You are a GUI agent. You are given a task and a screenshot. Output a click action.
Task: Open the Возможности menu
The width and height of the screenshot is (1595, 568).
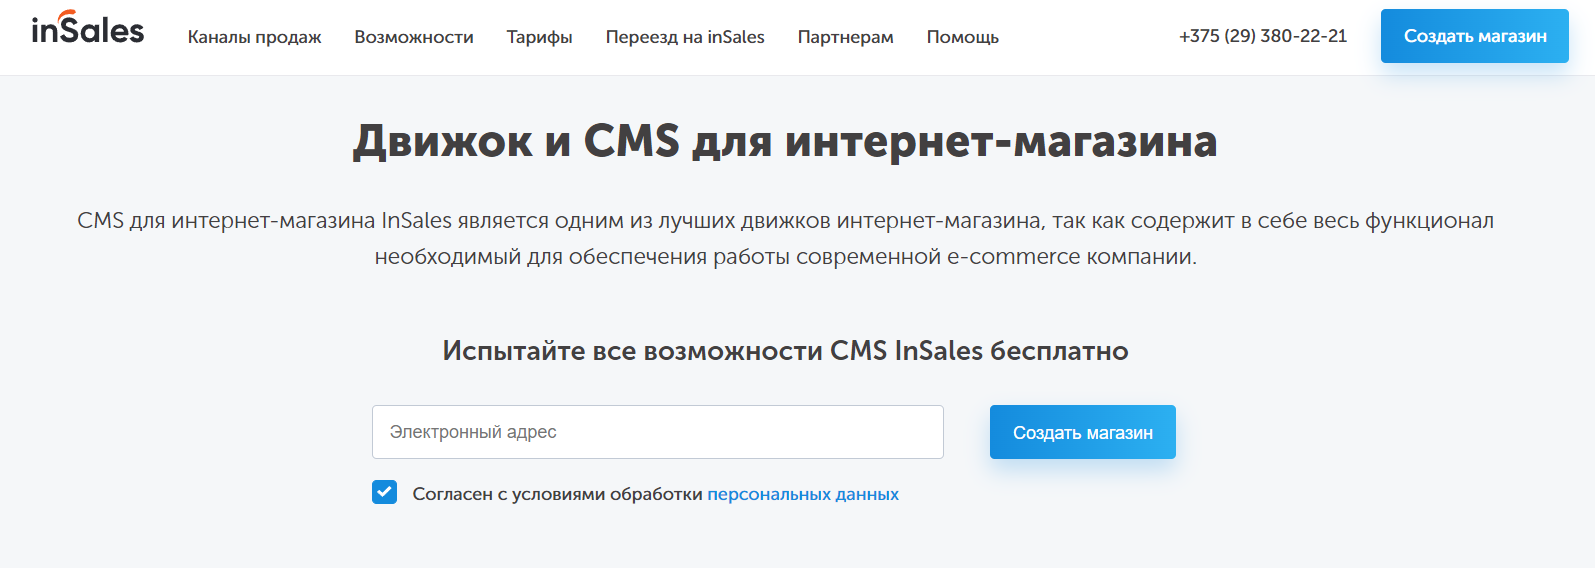click(414, 37)
